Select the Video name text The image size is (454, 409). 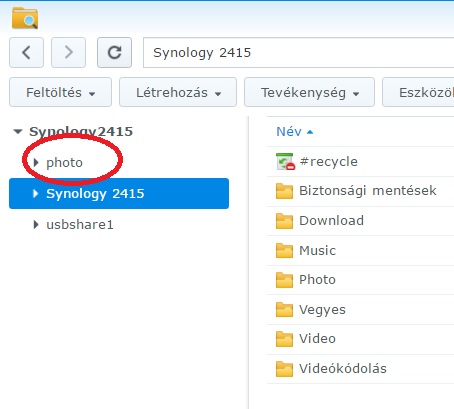317,339
